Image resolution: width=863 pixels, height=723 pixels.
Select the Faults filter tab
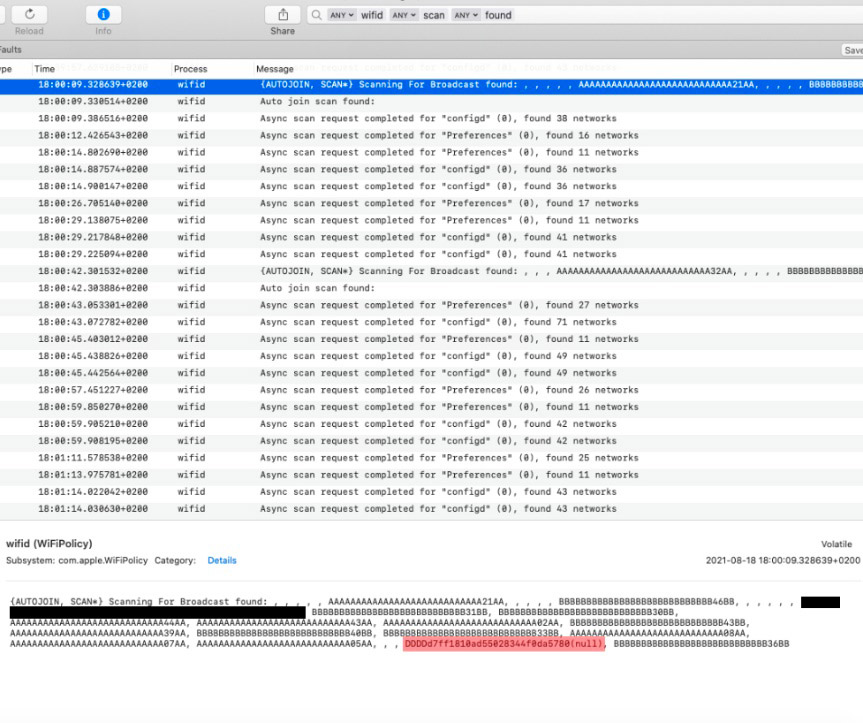point(10,50)
